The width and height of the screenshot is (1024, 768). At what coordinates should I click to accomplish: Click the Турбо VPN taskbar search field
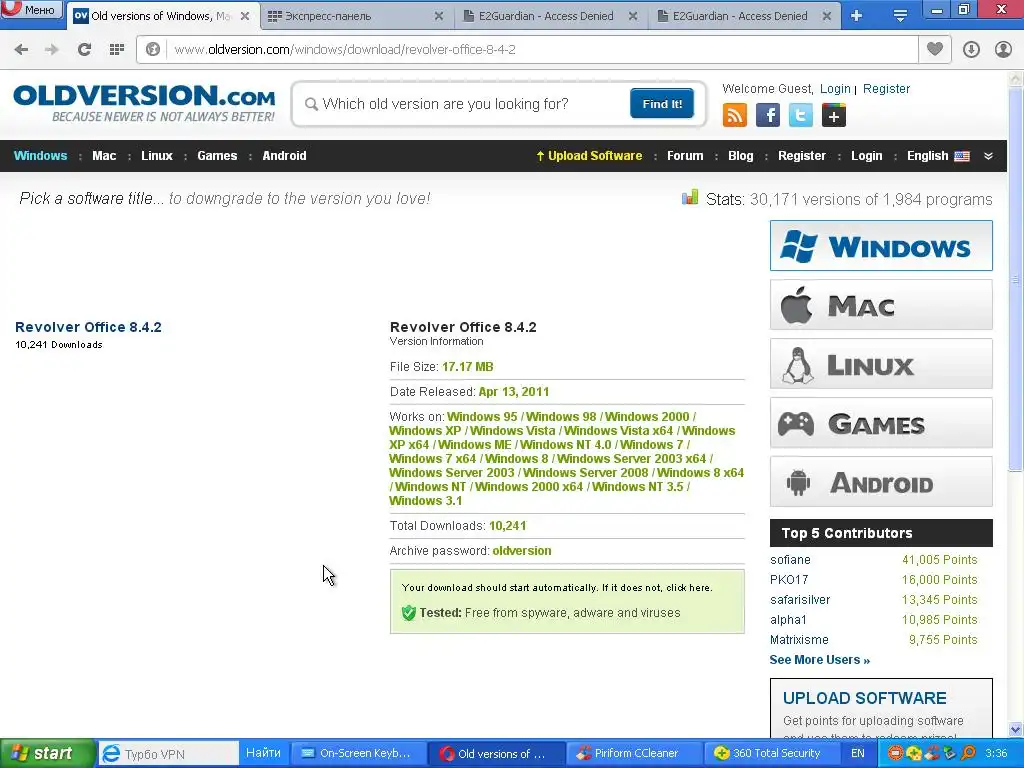[168, 754]
